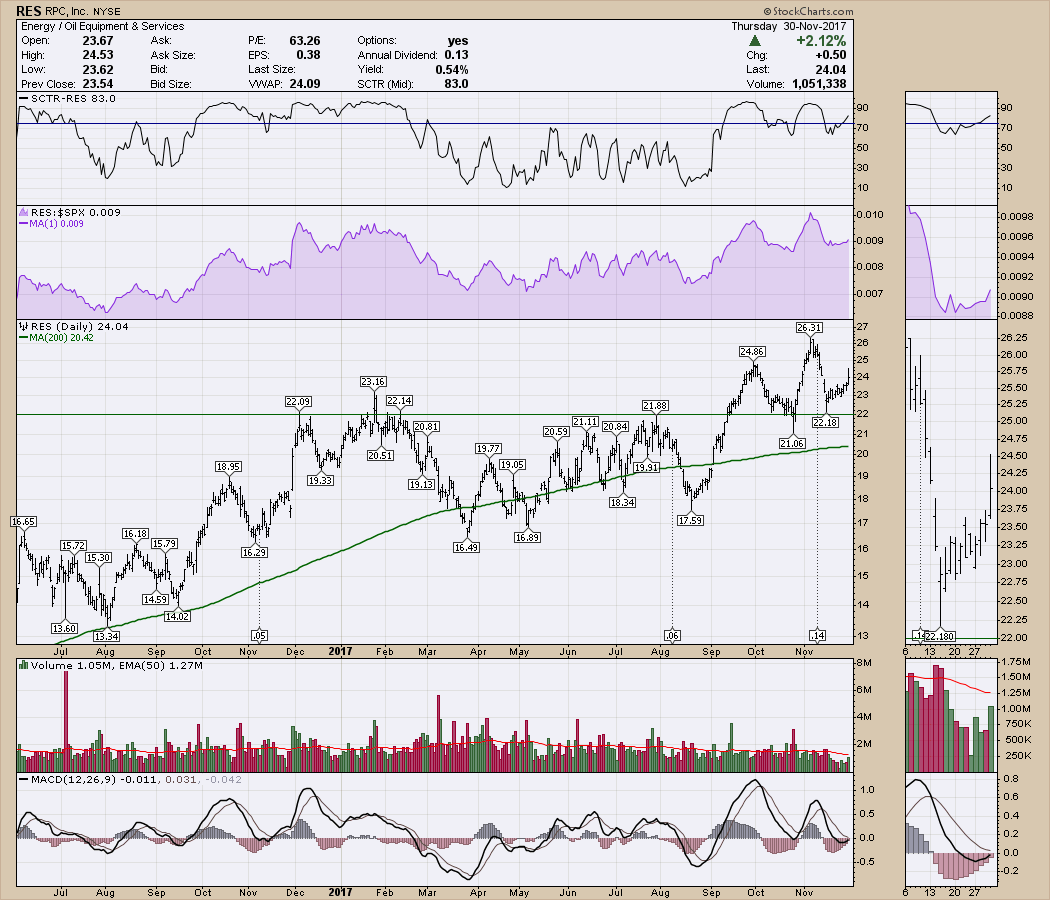Click the 21.88 price label
Screen dimensions: 1050x900
click(x=655, y=406)
